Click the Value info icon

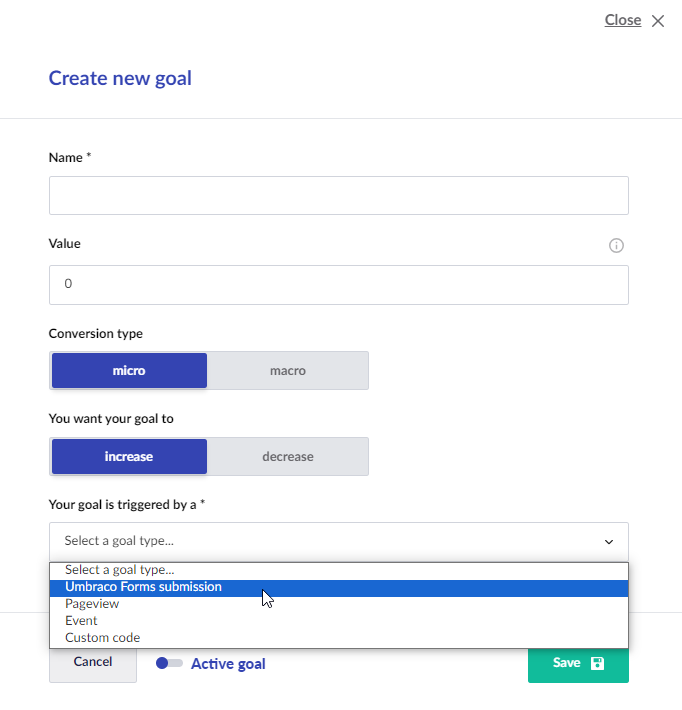pyautogui.click(x=616, y=246)
